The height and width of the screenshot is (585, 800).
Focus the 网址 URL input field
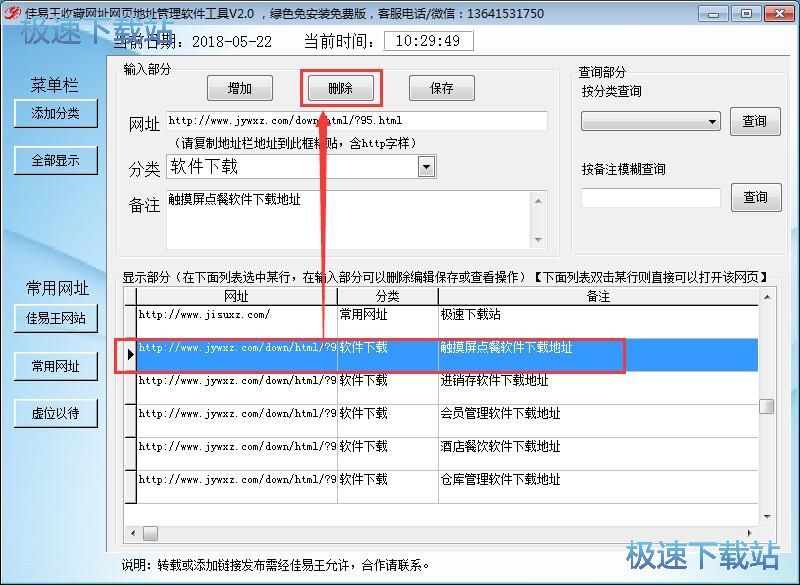tap(357, 121)
